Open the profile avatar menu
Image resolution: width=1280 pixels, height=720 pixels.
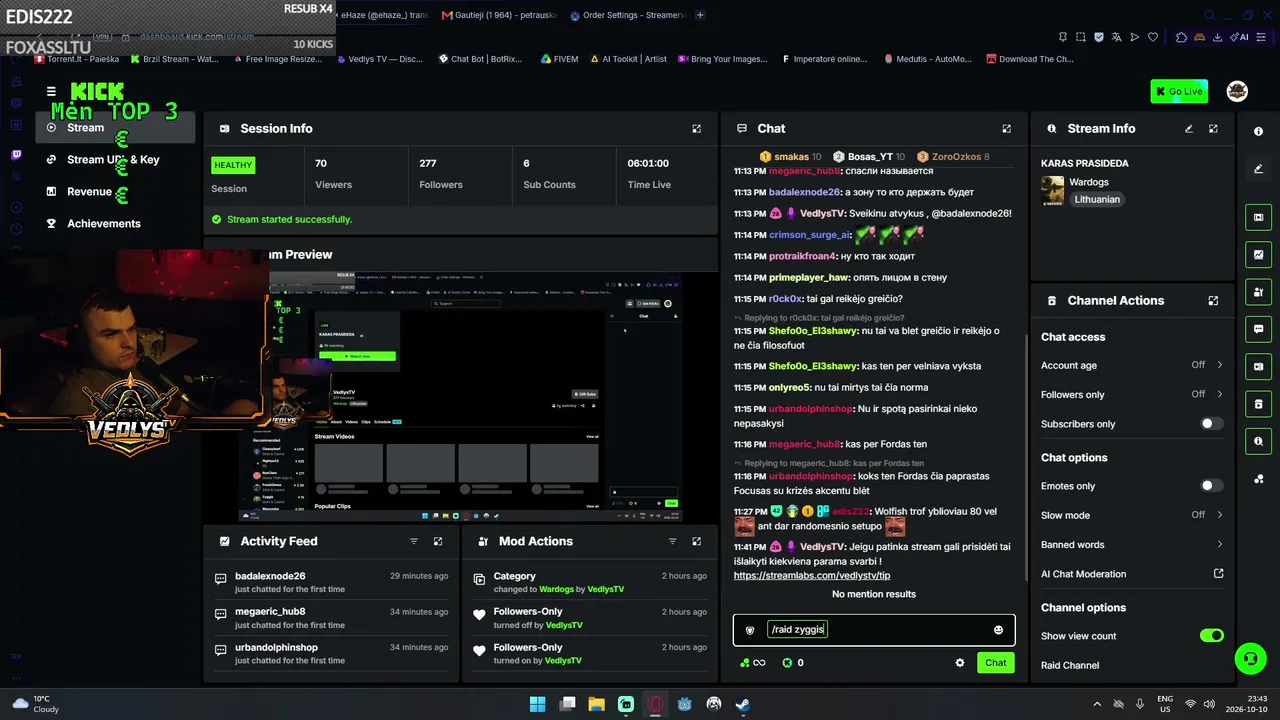[1237, 91]
